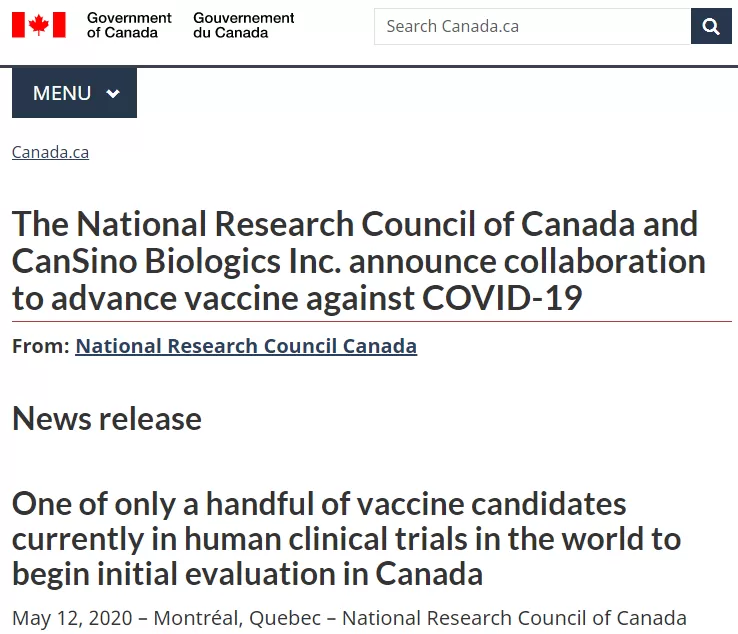Click the News release heading
This screenshot has height=634, width=738.
pos(107,418)
